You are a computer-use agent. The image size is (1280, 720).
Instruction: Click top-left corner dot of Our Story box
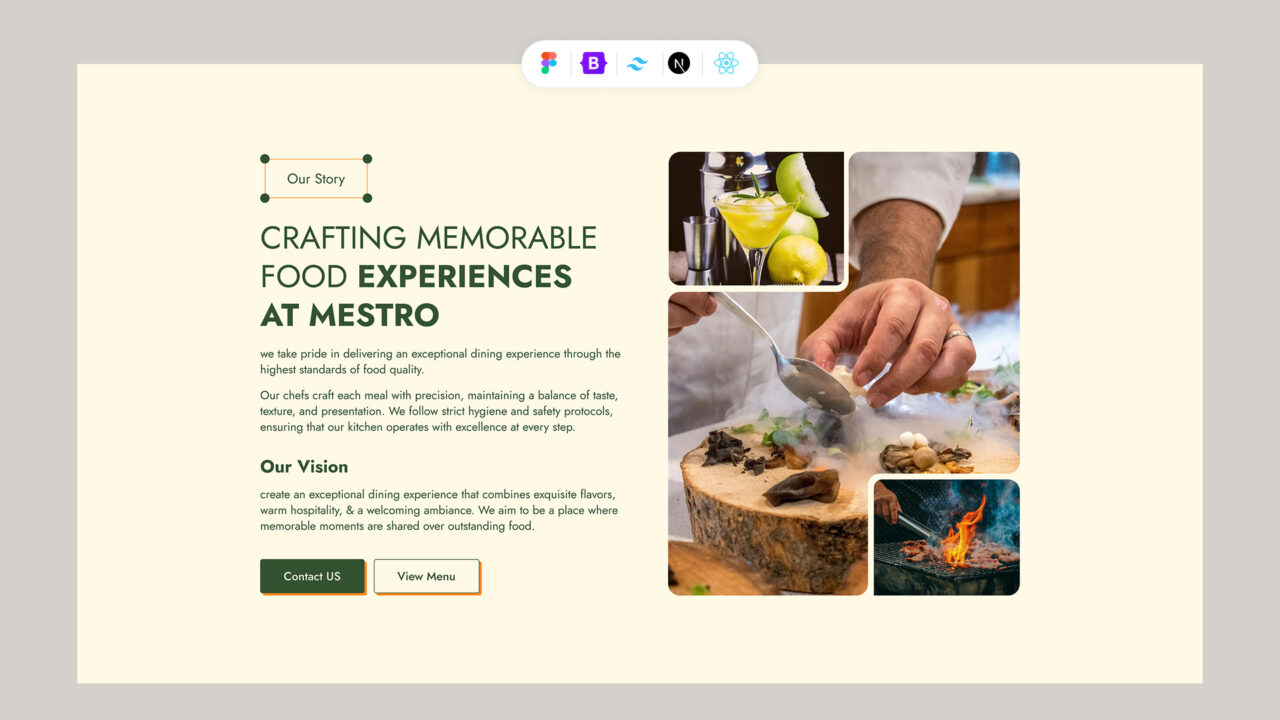tap(265, 159)
